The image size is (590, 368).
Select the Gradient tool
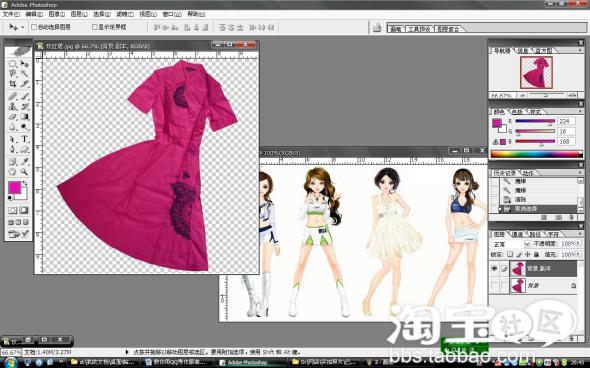coord(24,117)
